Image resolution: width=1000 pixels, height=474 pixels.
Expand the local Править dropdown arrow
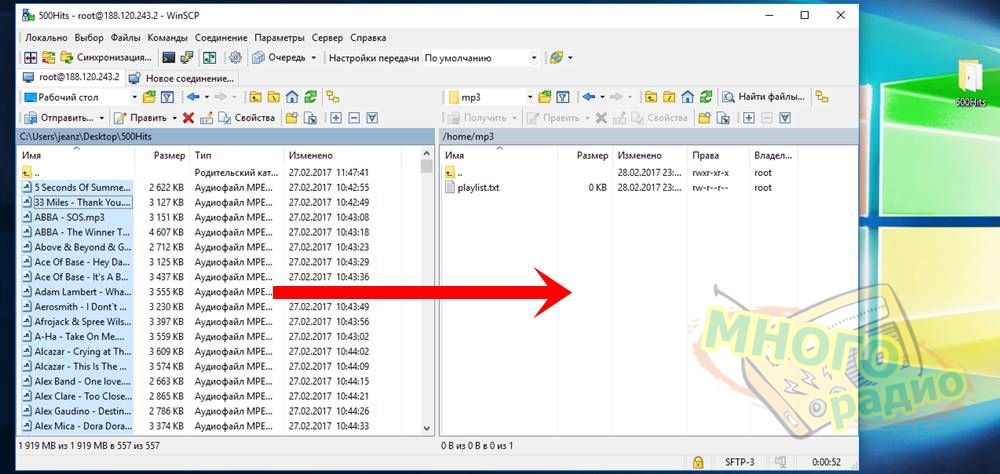click(174, 118)
